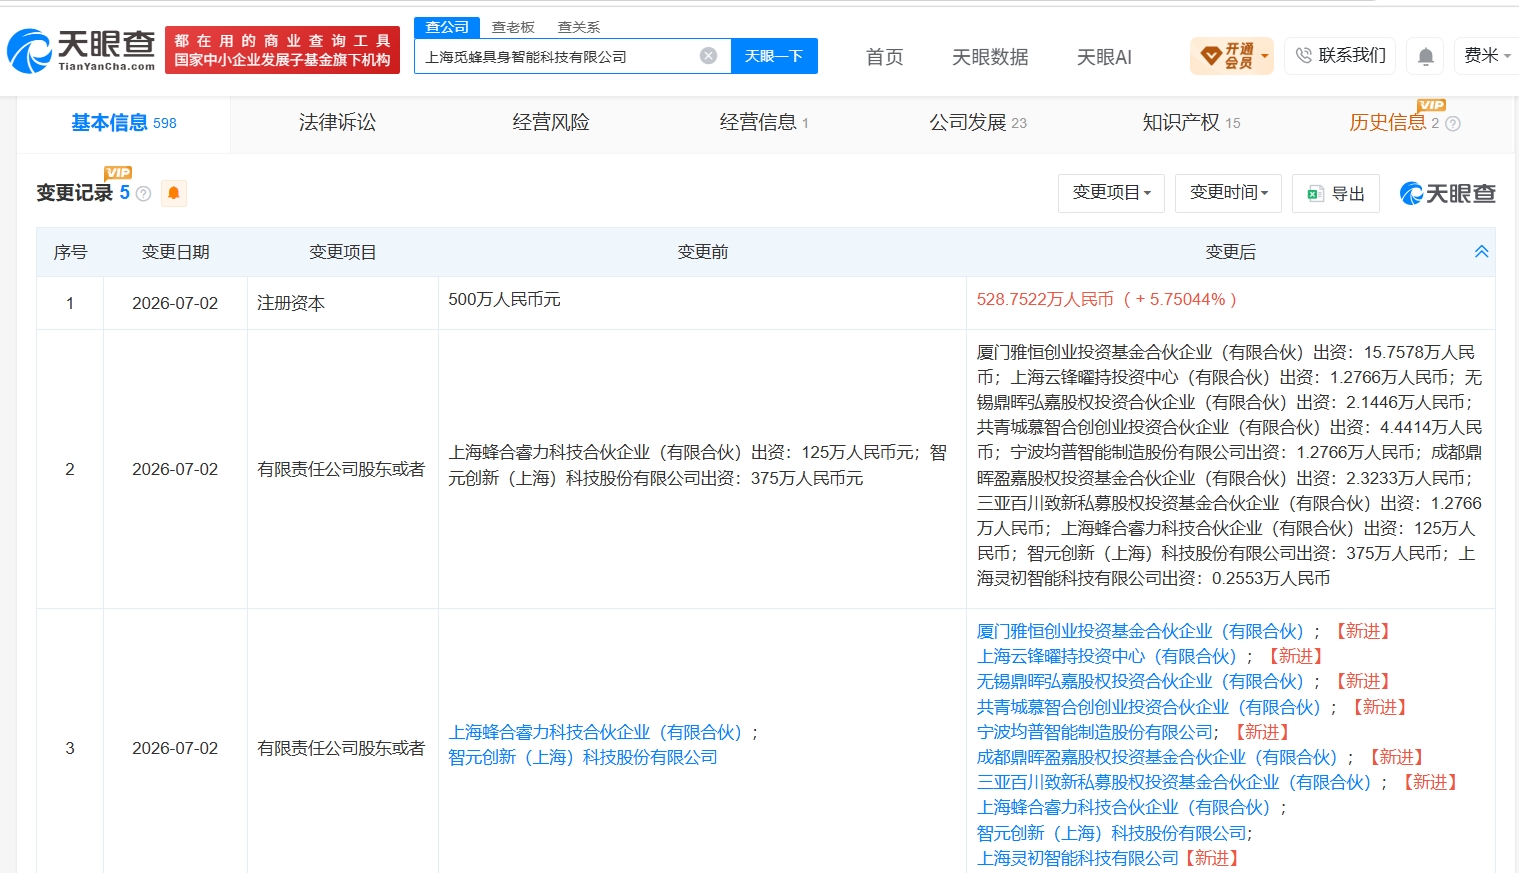
Task: Click the 开通会员 VIP diamond button
Action: pyautogui.click(x=1232, y=56)
